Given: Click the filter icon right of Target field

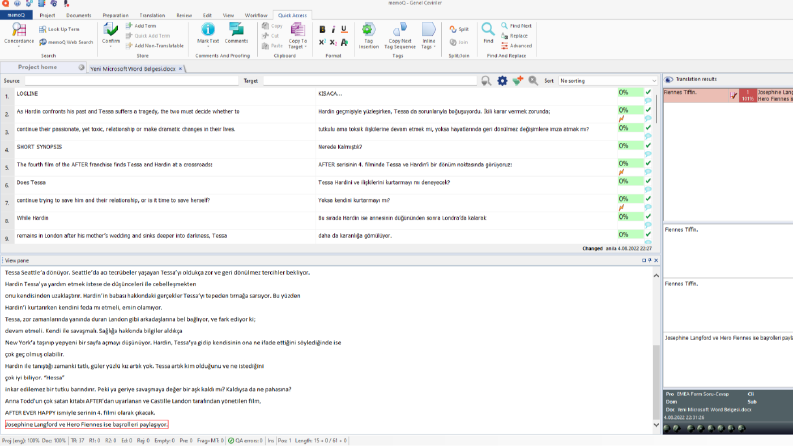Looking at the screenshot, I should coord(486,81).
